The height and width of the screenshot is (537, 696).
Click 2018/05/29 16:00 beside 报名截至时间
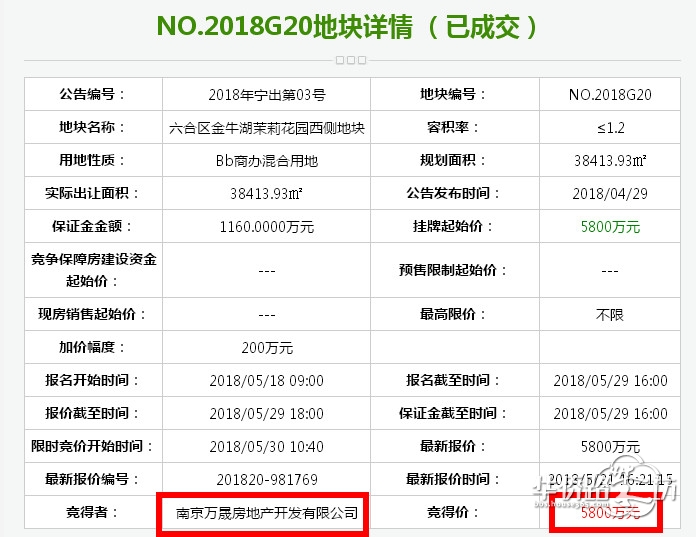610,380
